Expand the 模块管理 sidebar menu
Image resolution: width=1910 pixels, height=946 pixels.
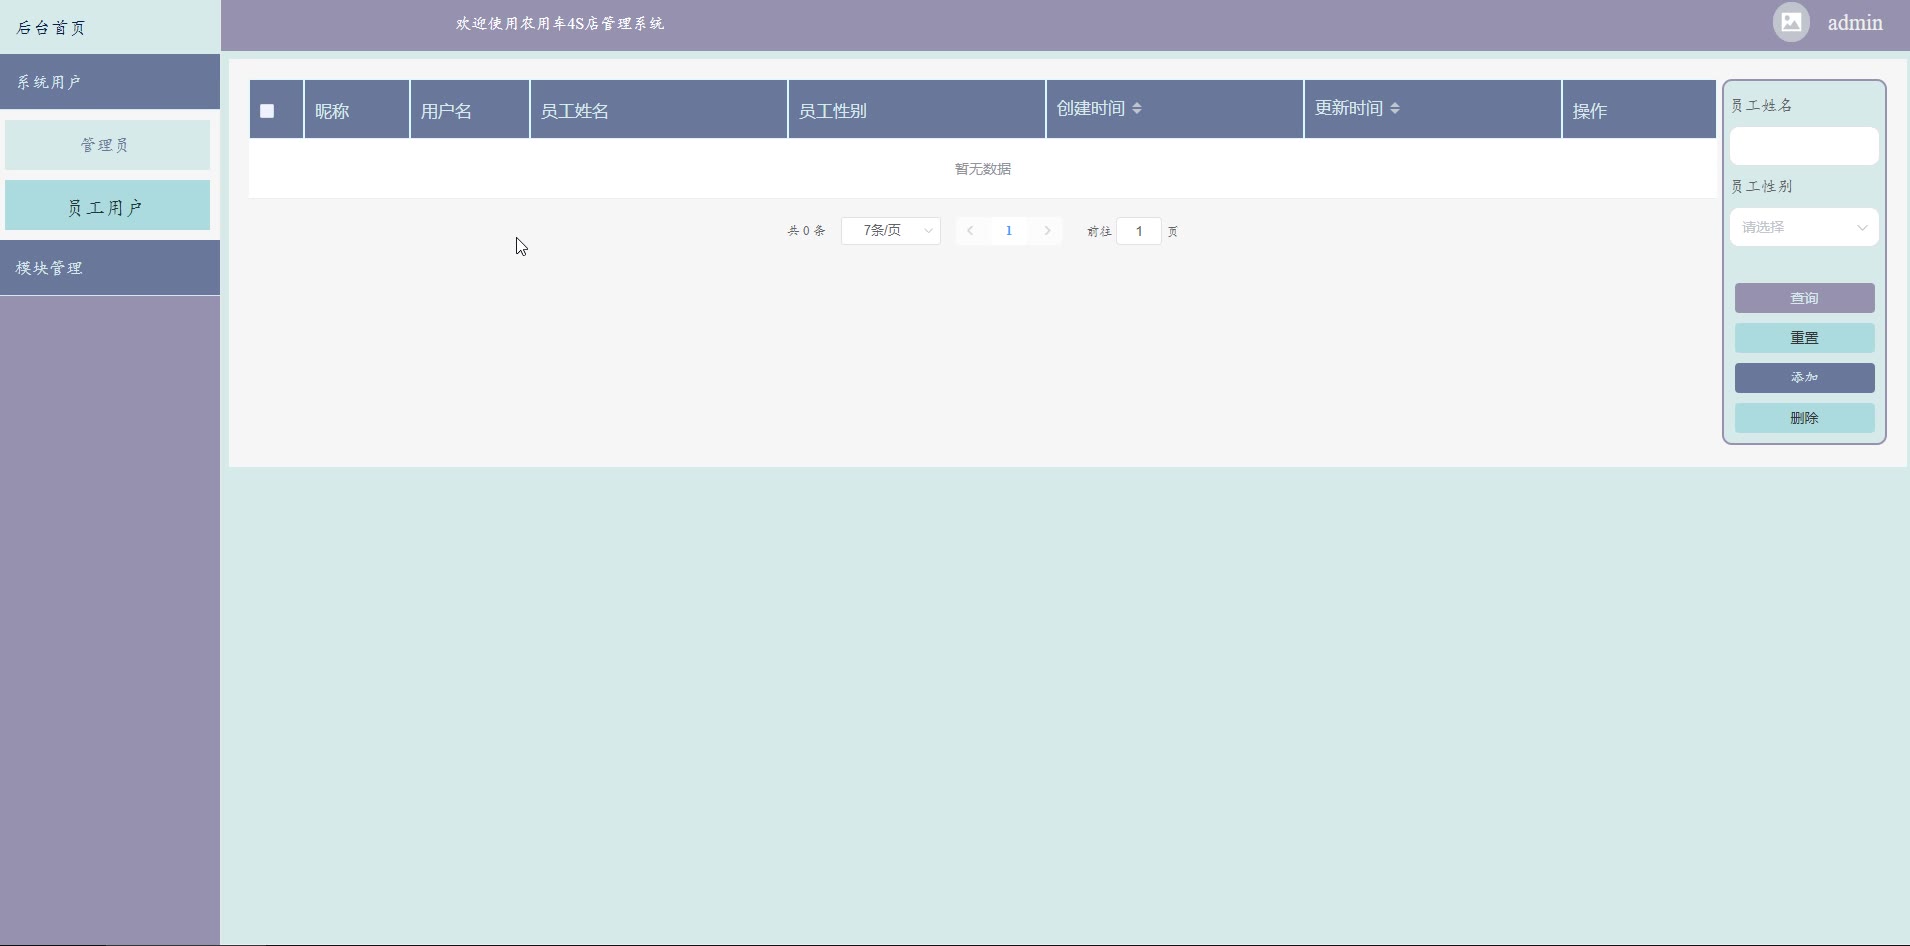(110, 268)
